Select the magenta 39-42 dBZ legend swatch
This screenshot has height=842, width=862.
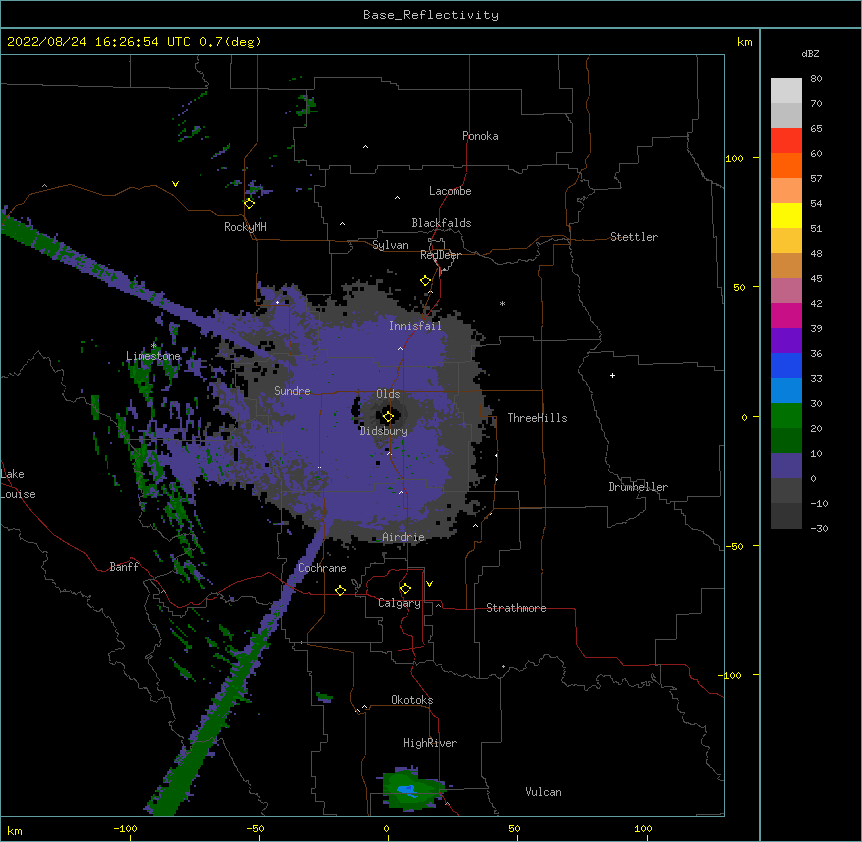click(786, 315)
